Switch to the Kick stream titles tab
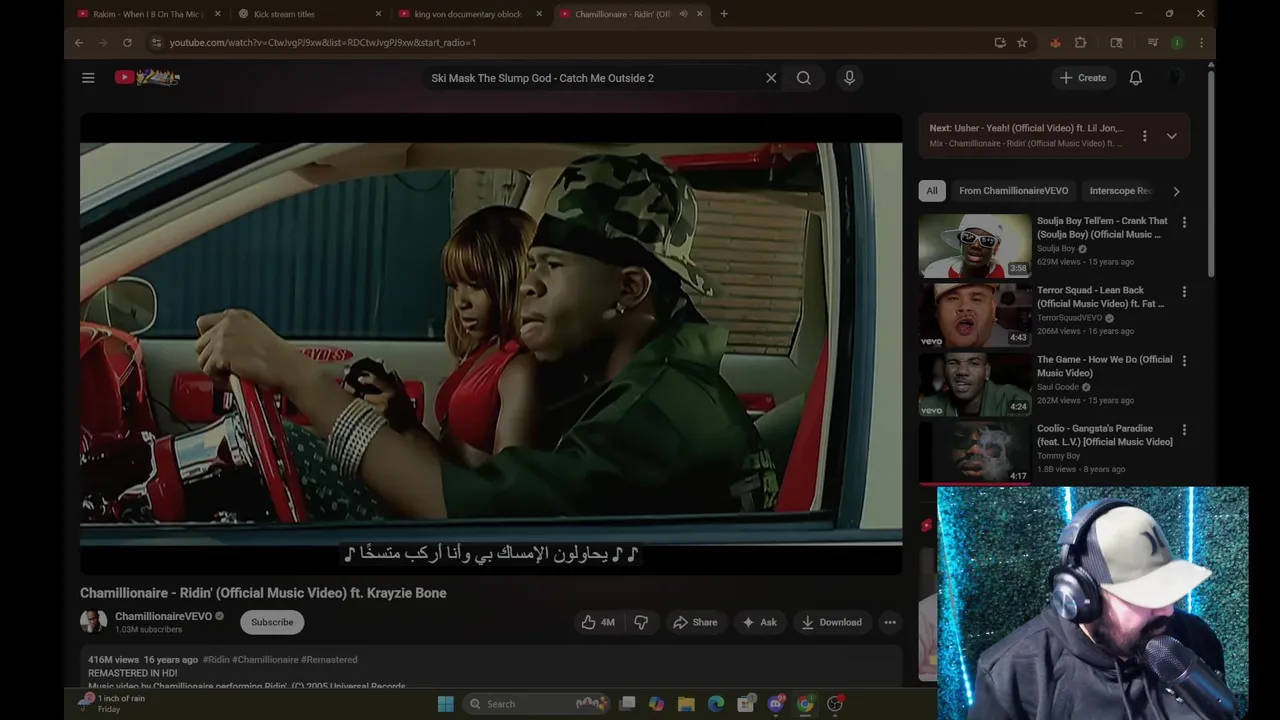 tap(310, 14)
